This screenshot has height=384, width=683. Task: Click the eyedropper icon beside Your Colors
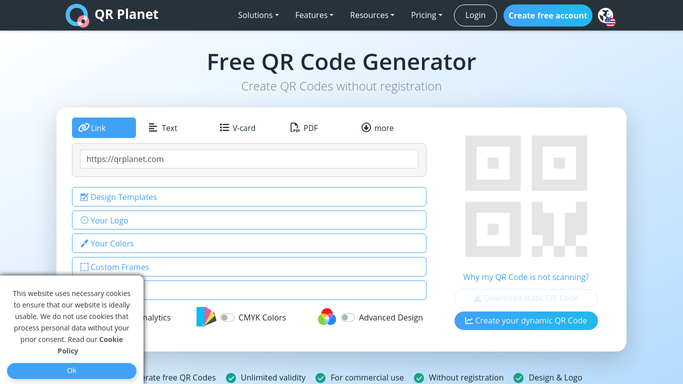(84, 243)
